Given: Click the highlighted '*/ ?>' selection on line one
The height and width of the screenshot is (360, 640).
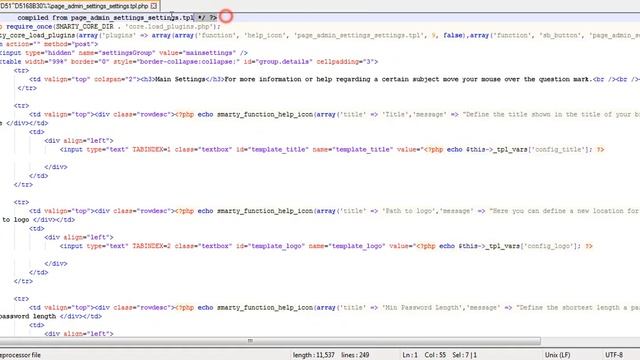Looking at the screenshot, I should point(206,18).
